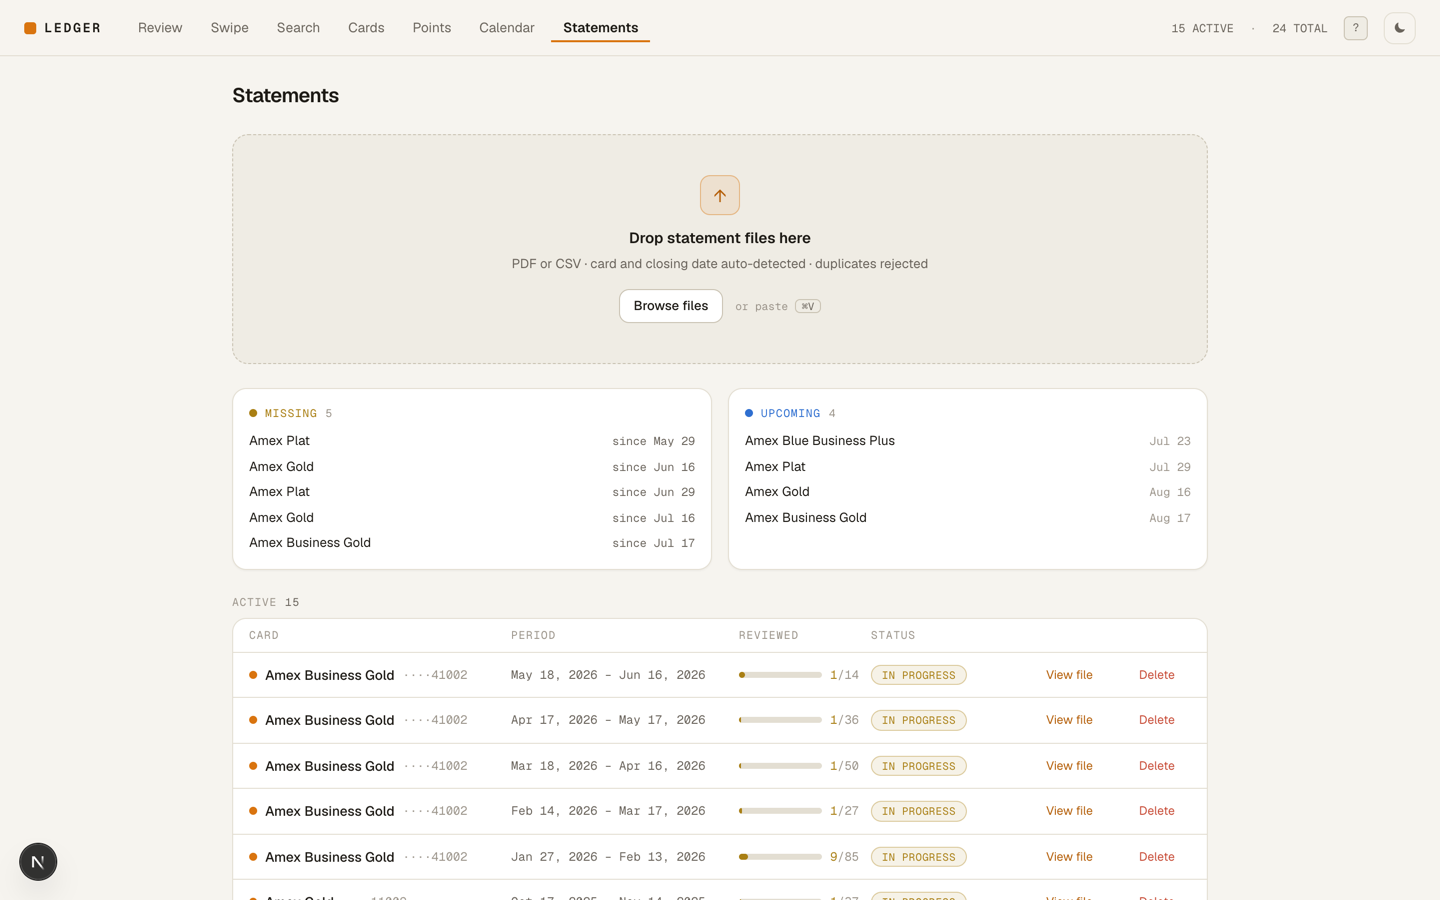Click the Drop statement files here heading
This screenshot has width=1440, height=900.
720,238
